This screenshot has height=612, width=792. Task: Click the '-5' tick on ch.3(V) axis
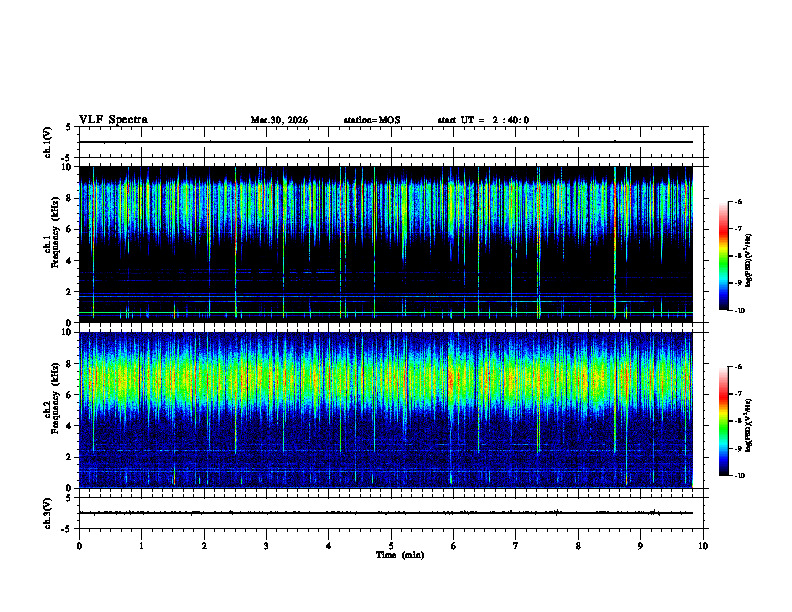click(x=67, y=528)
